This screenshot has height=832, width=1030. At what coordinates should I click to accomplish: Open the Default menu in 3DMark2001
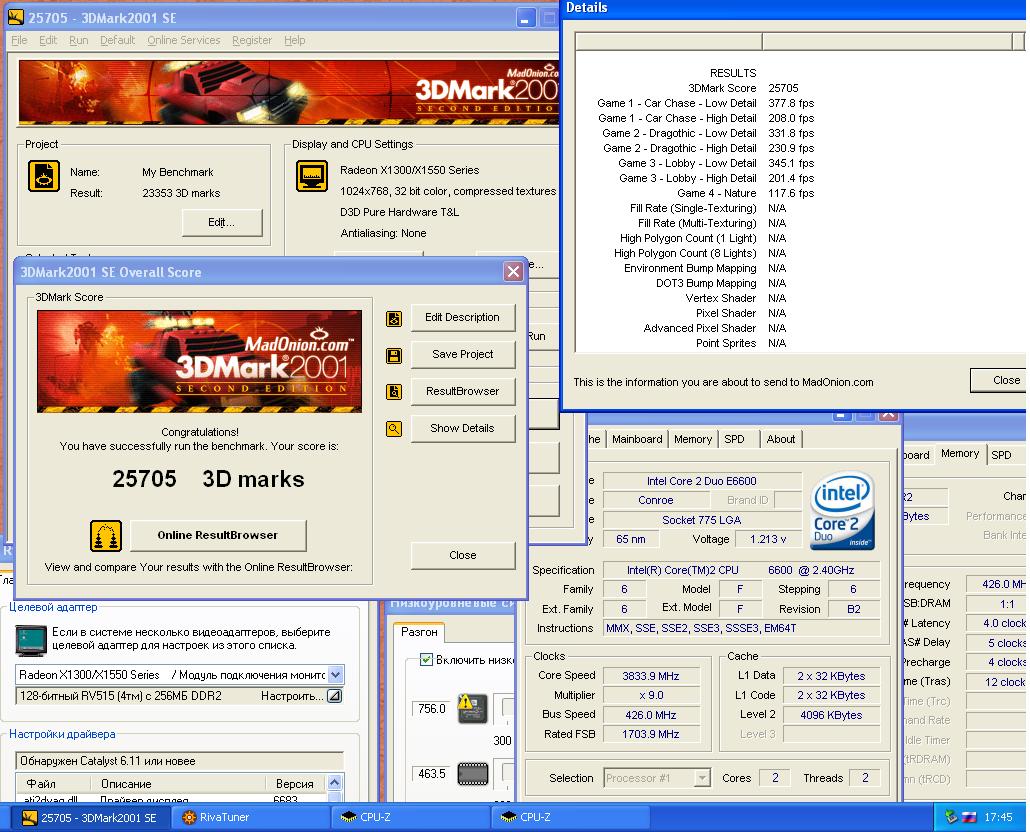pos(117,40)
